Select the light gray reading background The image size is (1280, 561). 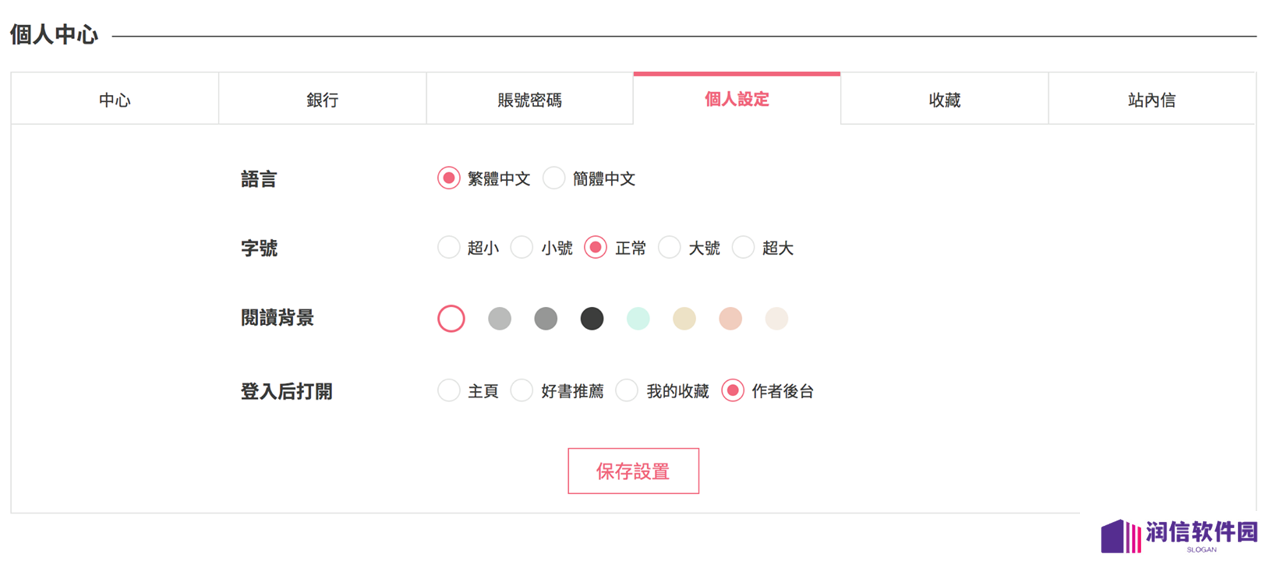click(x=499, y=319)
